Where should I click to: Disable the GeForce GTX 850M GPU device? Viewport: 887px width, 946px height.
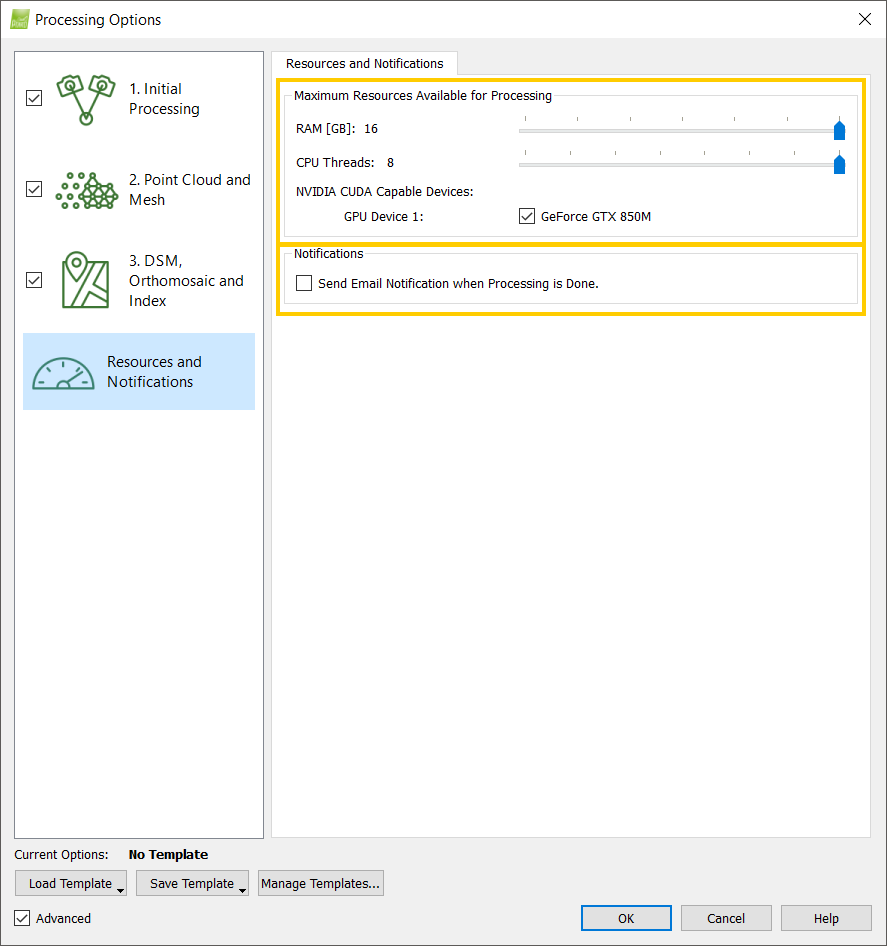pyautogui.click(x=527, y=216)
